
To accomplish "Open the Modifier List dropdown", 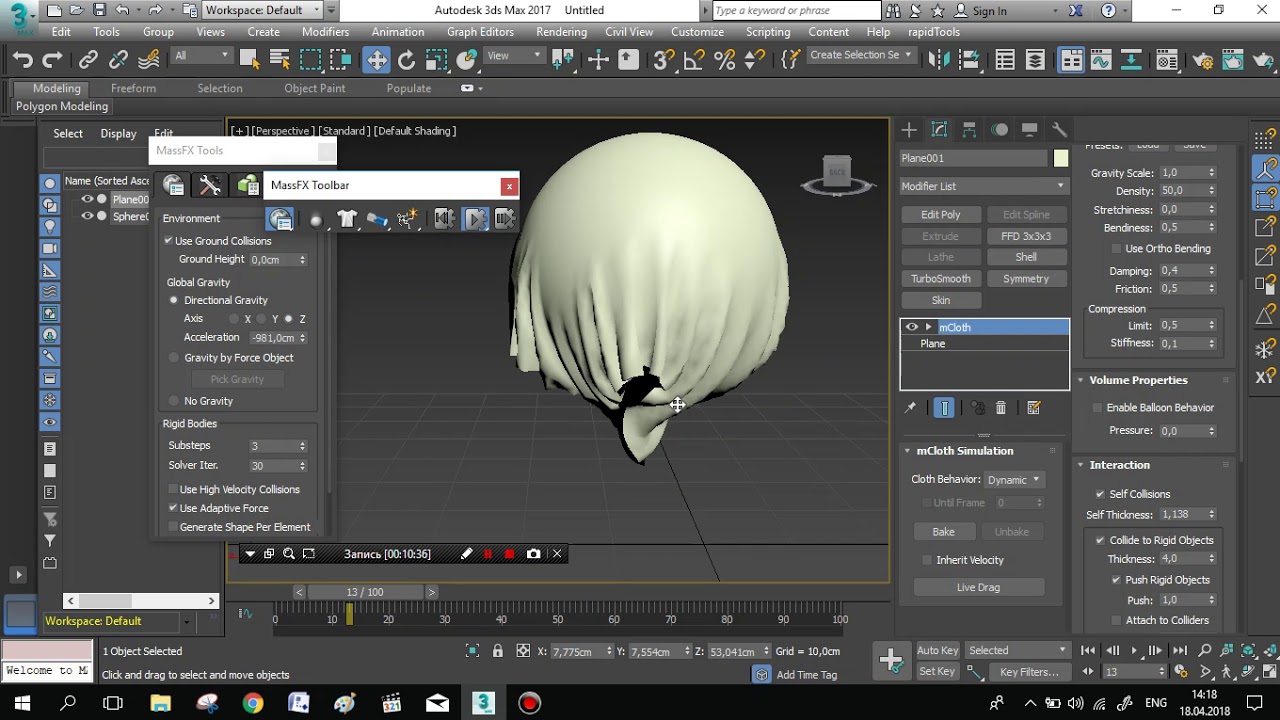I will 984,186.
